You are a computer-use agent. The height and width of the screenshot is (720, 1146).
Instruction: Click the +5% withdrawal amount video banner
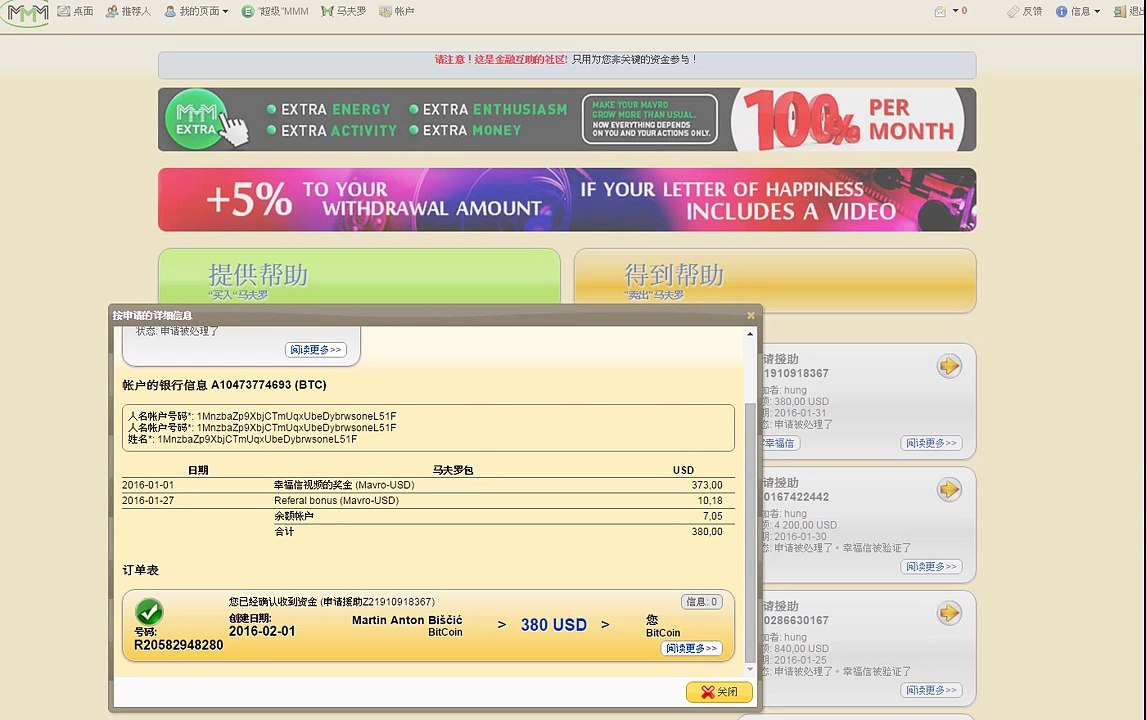[566, 200]
